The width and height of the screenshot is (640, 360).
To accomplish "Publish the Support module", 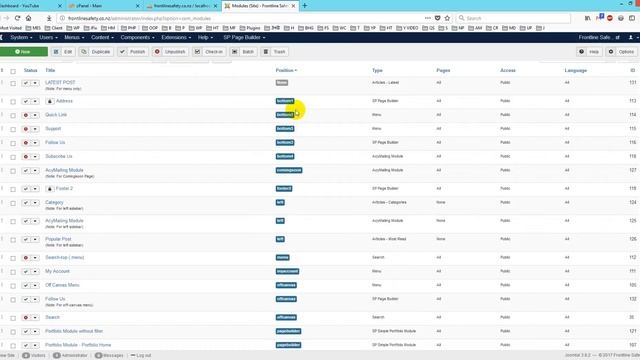I will point(26,129).
